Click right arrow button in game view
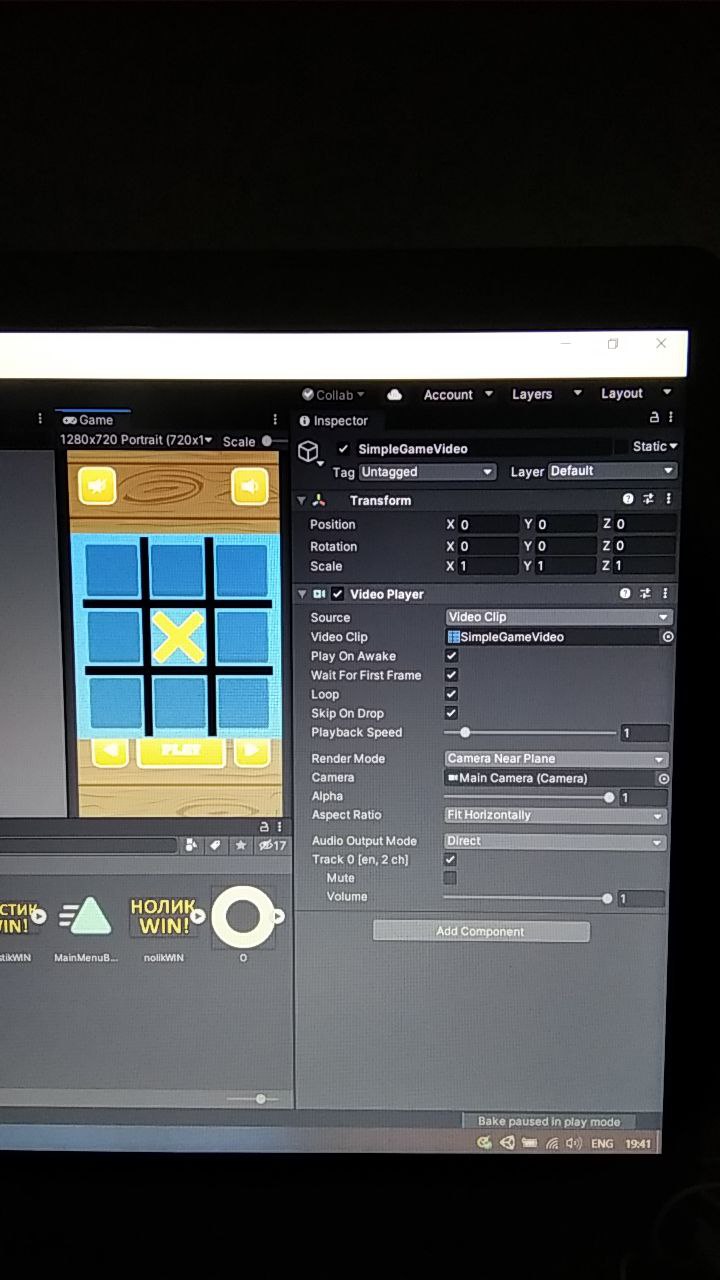720x1280 pixels. click(251, 750)
